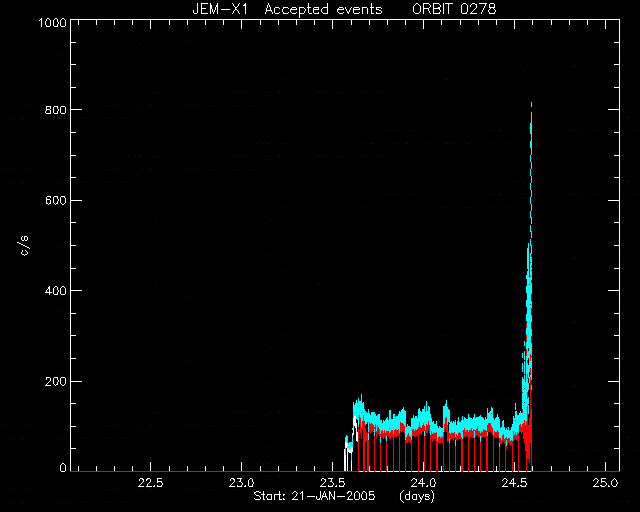Image resolution: width=640 pixels, height=512 pixels.
Task: Click the Start: 21-JAN-2005 date label
Action: coord(314,496)
